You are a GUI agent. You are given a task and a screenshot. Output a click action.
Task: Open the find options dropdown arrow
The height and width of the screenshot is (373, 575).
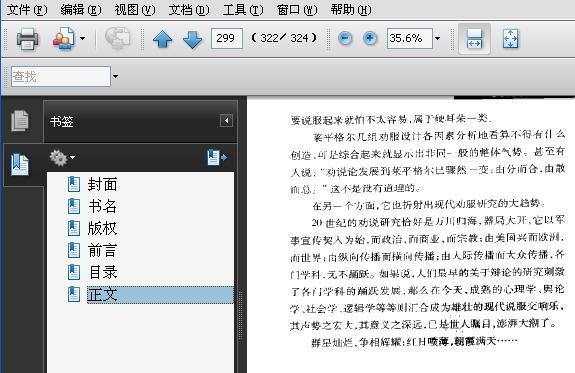click(115, 76)
